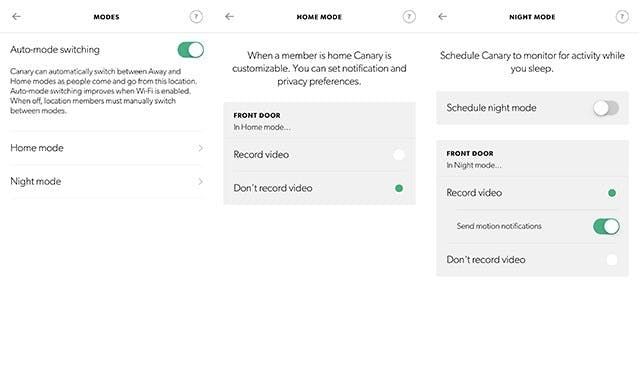
Task: Select Record video in Night mode
Action: (612, 193)
